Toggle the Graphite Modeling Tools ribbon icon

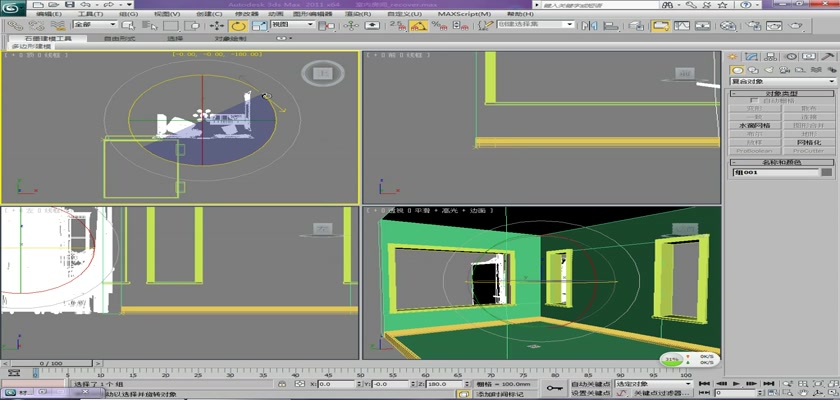click(661, 25)
